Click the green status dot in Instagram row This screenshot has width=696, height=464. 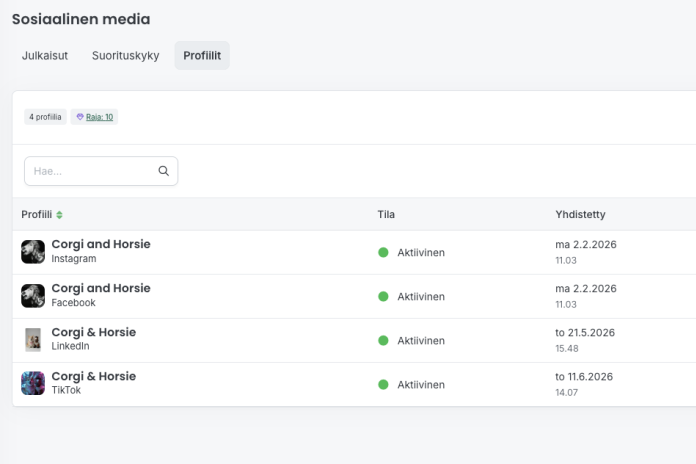pos(383,252)
